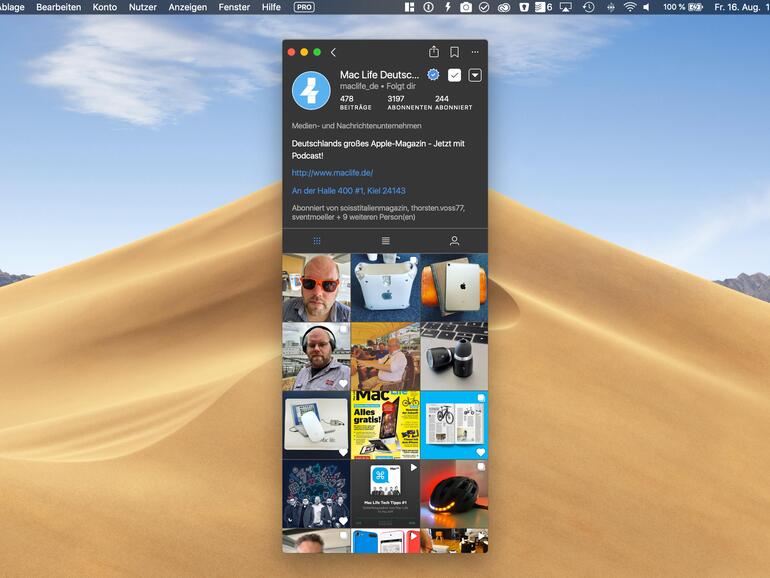
Task: Show tagged photos tab
Action: 454,241
